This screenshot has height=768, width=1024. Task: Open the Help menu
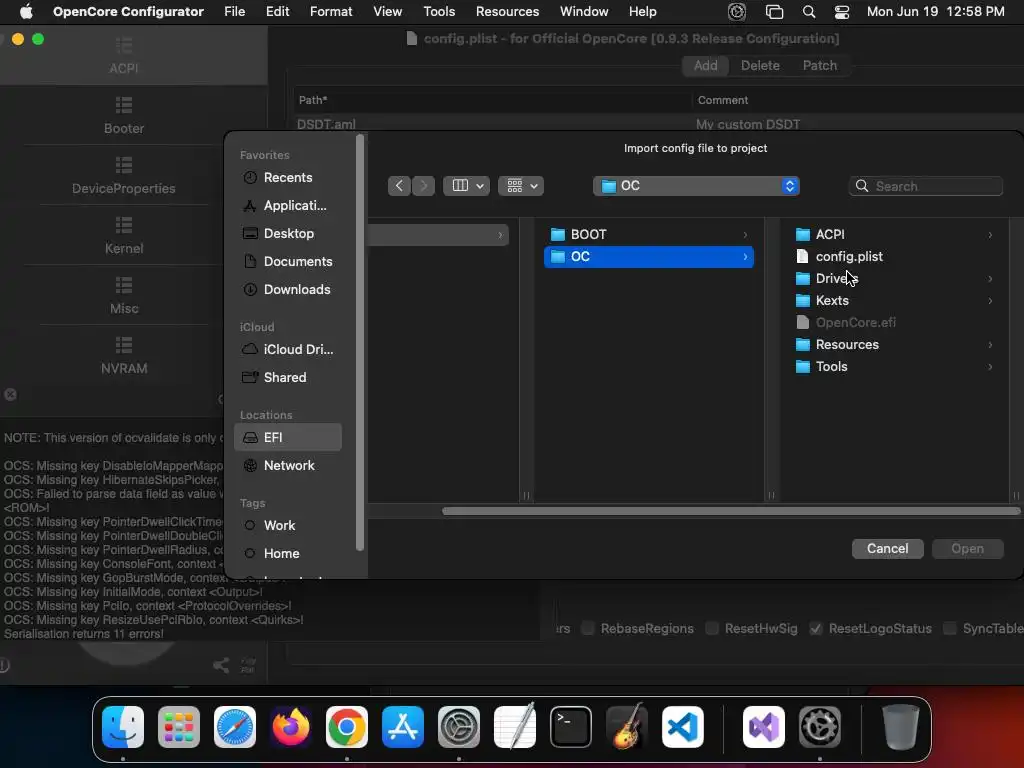click(643, 12)
